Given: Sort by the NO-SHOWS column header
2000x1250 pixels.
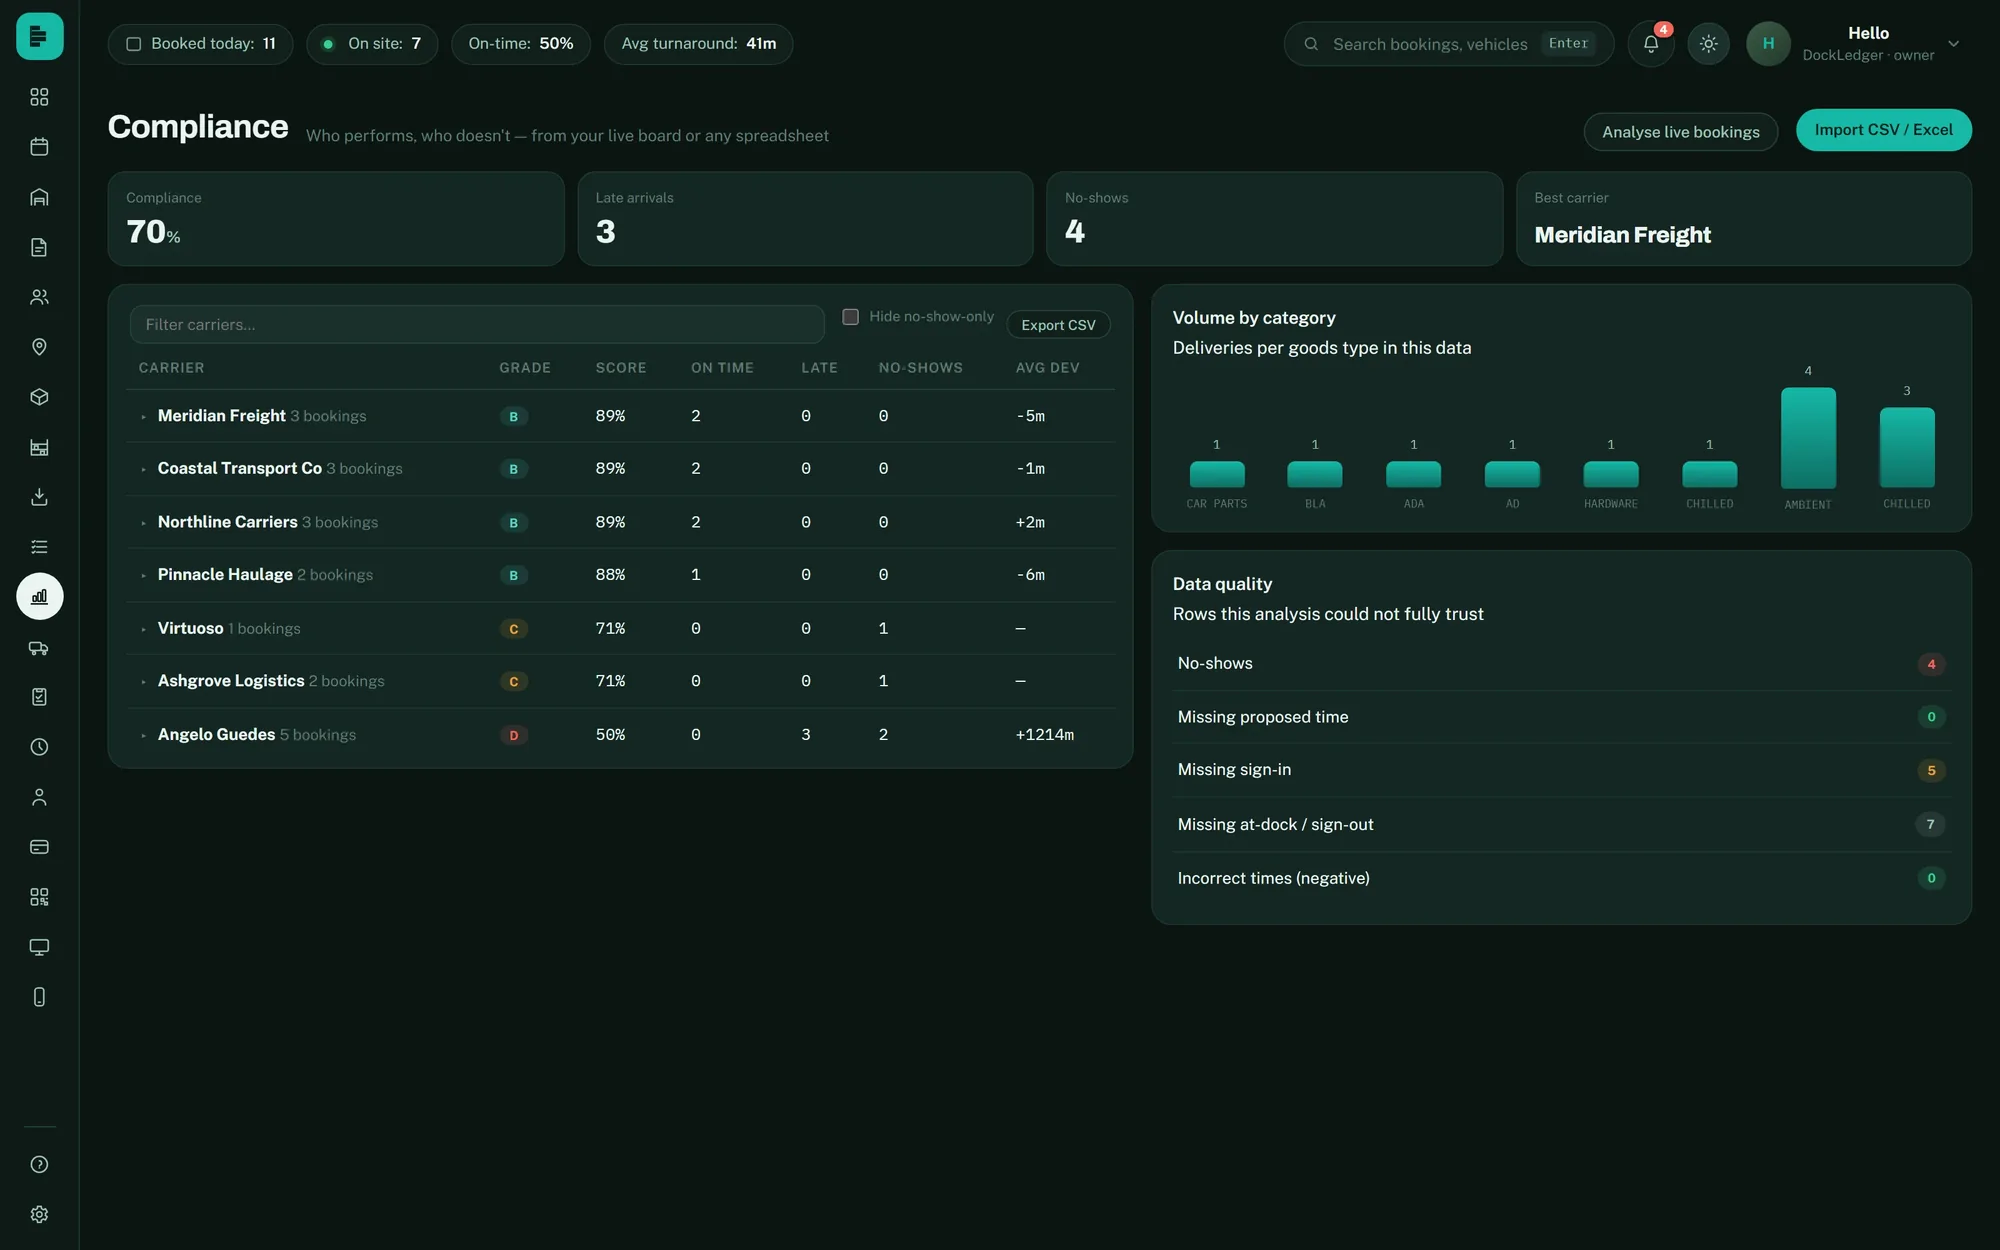Looking at the screenshot, I should [920, 368].
